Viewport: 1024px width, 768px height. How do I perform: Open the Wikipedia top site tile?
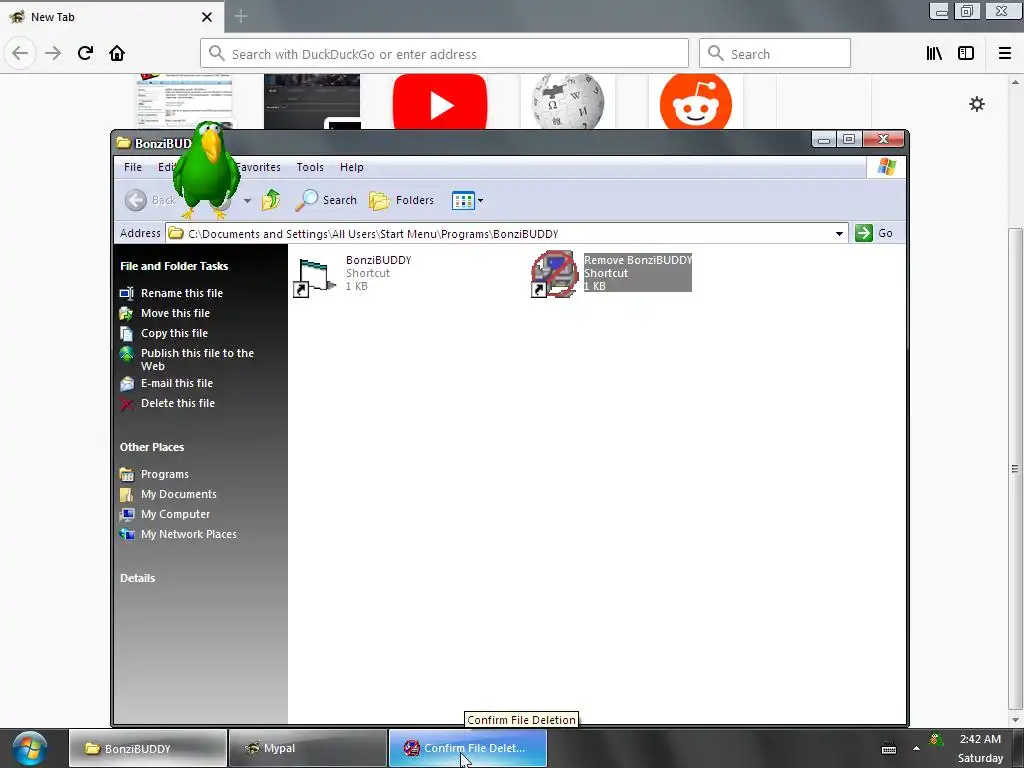568,102
